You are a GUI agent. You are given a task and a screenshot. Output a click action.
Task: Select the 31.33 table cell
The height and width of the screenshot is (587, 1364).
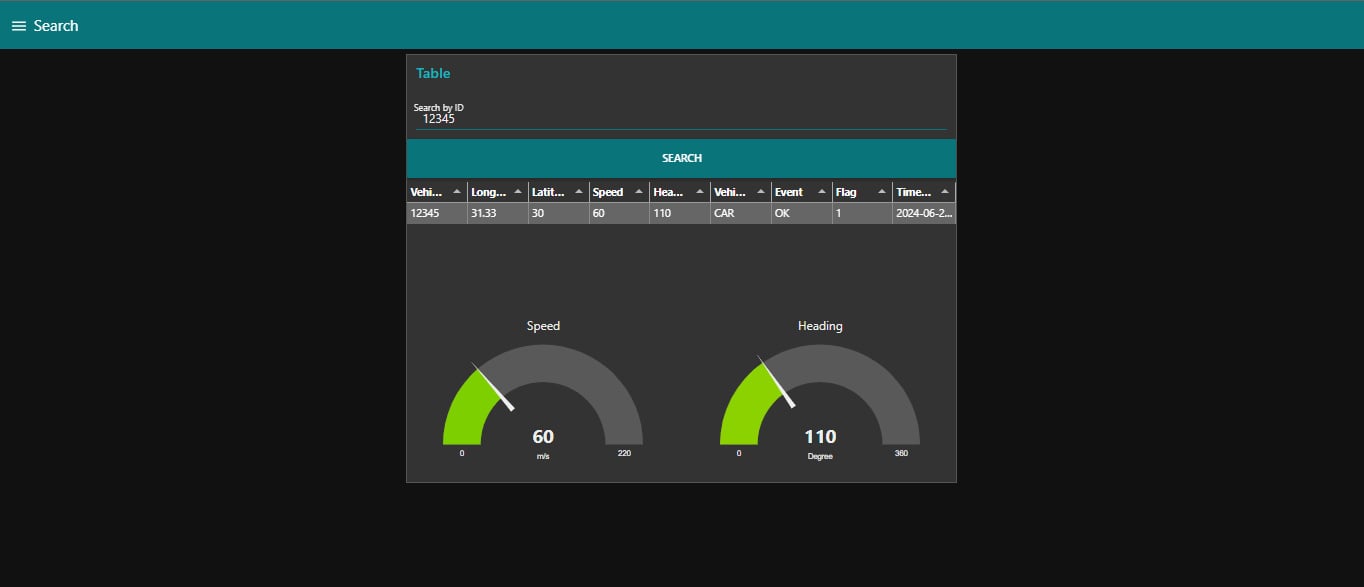[x=498, y=213]
